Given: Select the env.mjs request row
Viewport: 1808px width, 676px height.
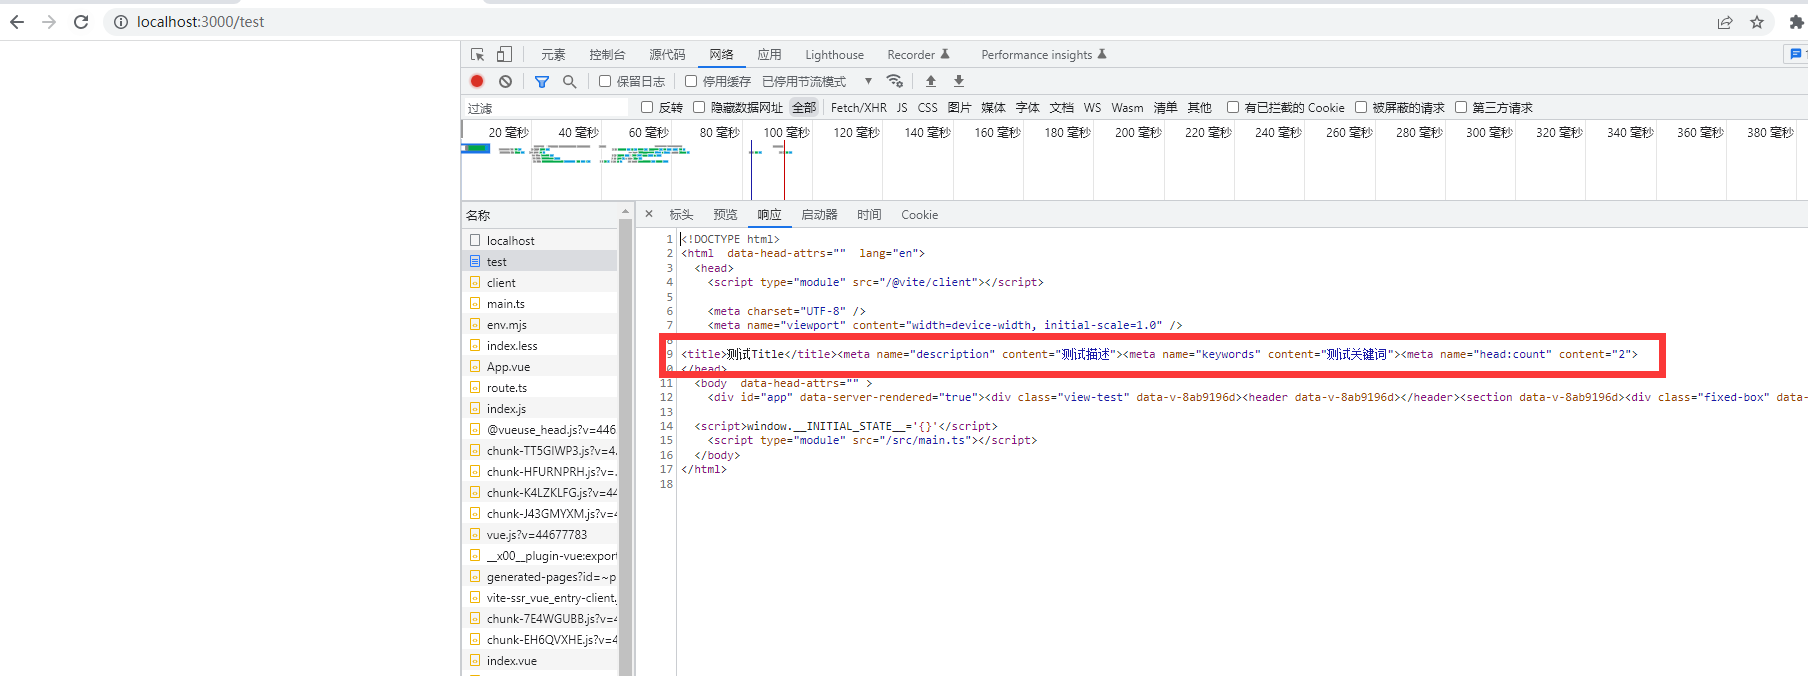Looking at the screenshot, I should [540, 324].
